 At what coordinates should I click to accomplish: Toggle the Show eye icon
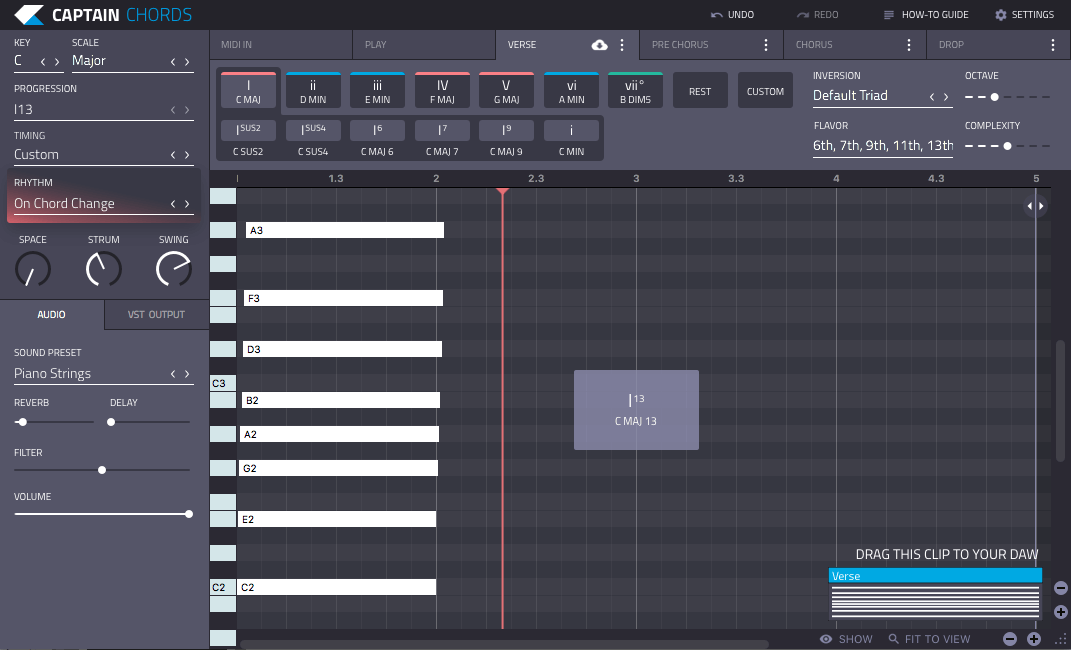pyautogui.click(x=826, y=639)
